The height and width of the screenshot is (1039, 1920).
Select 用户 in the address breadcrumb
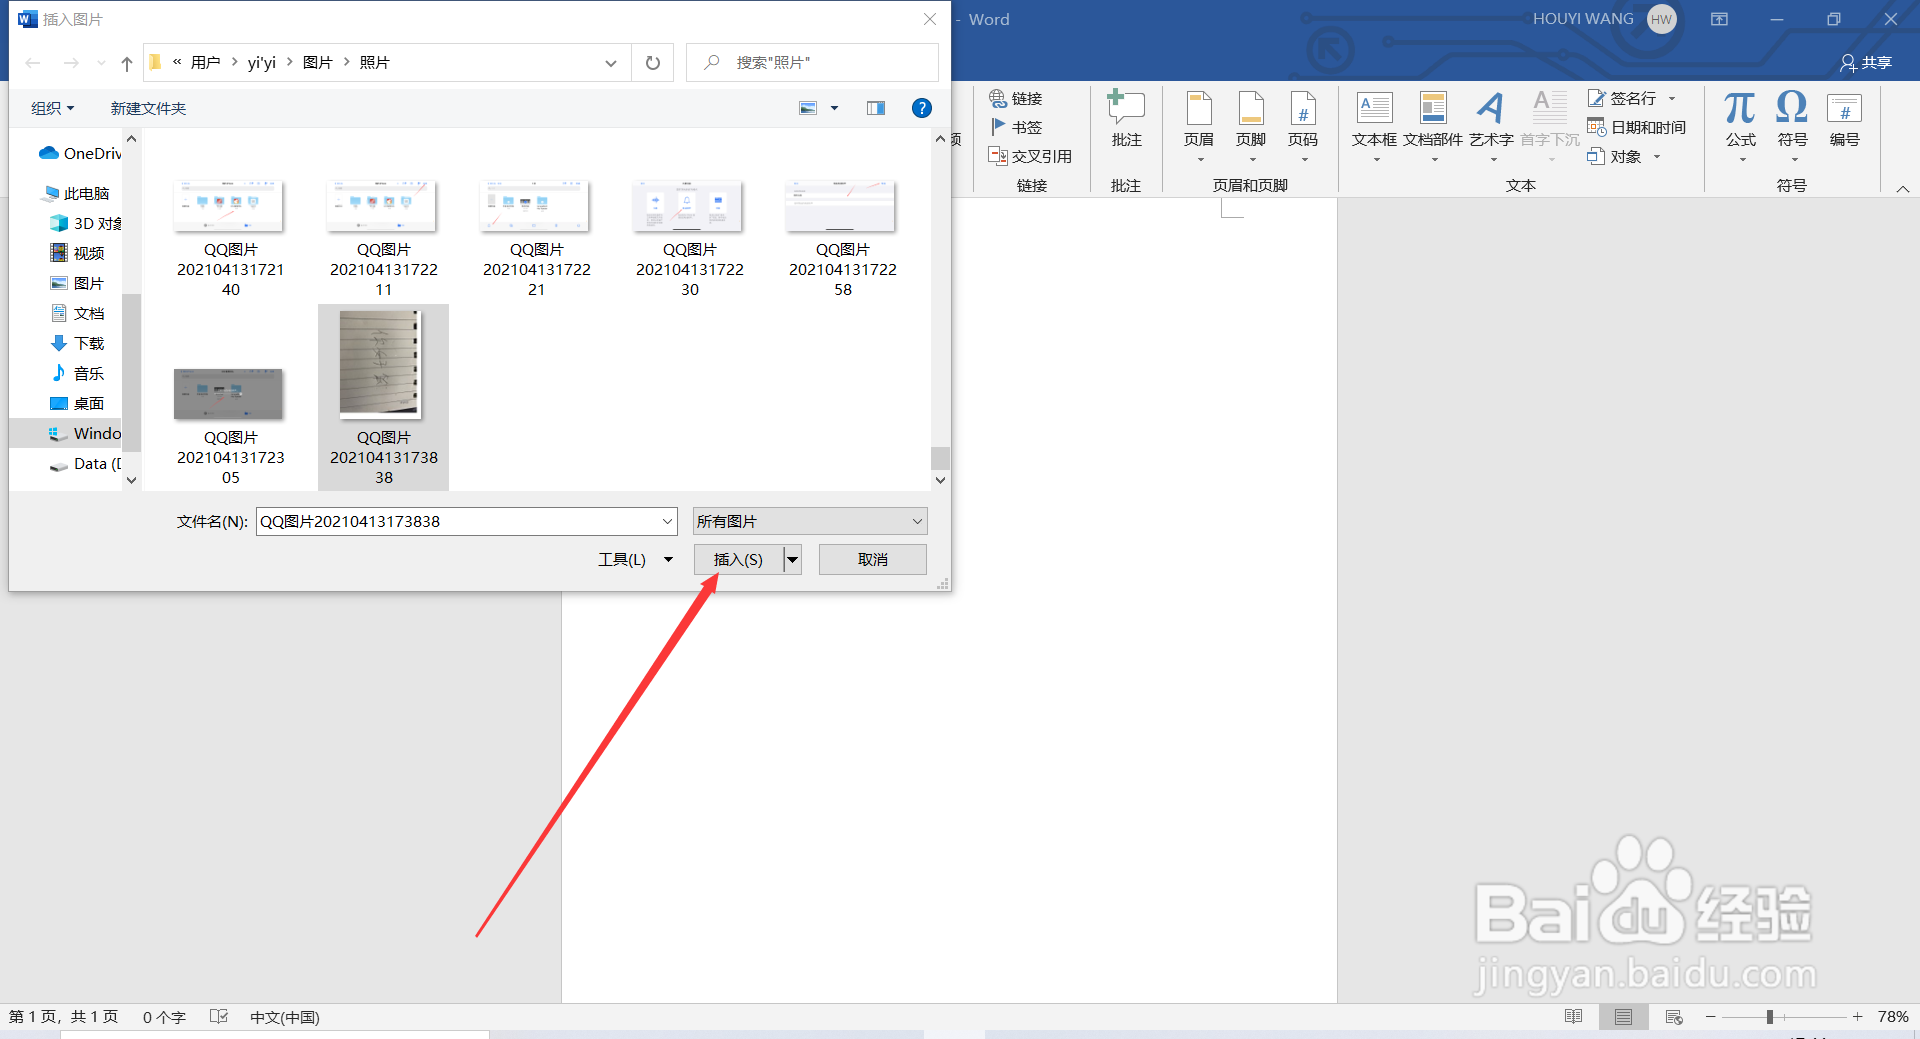(x=205, y=62)
